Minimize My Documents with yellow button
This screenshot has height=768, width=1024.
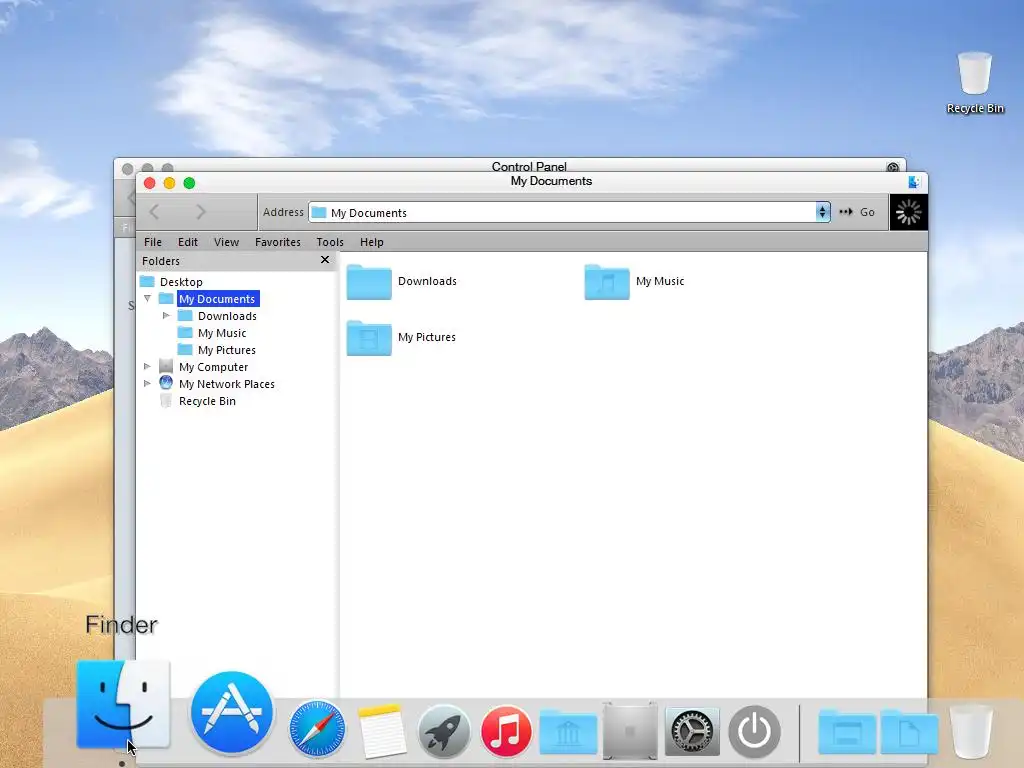pyautogui.click(x=169, y=183)
